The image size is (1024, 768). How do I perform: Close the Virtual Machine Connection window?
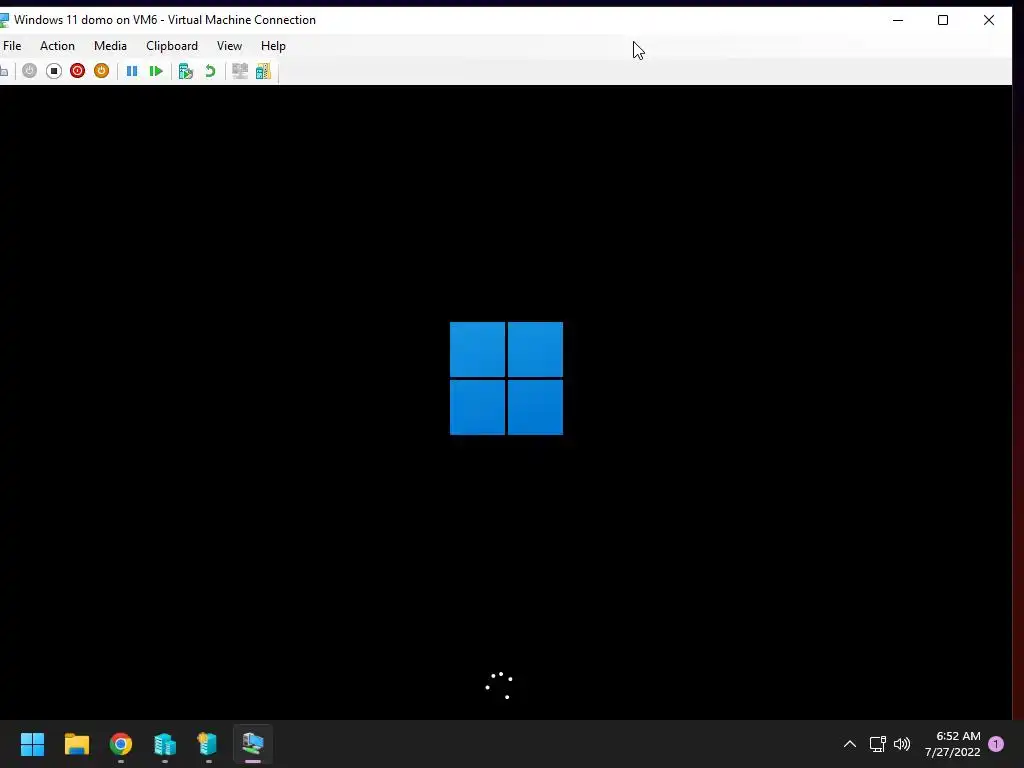pos(989,20)
